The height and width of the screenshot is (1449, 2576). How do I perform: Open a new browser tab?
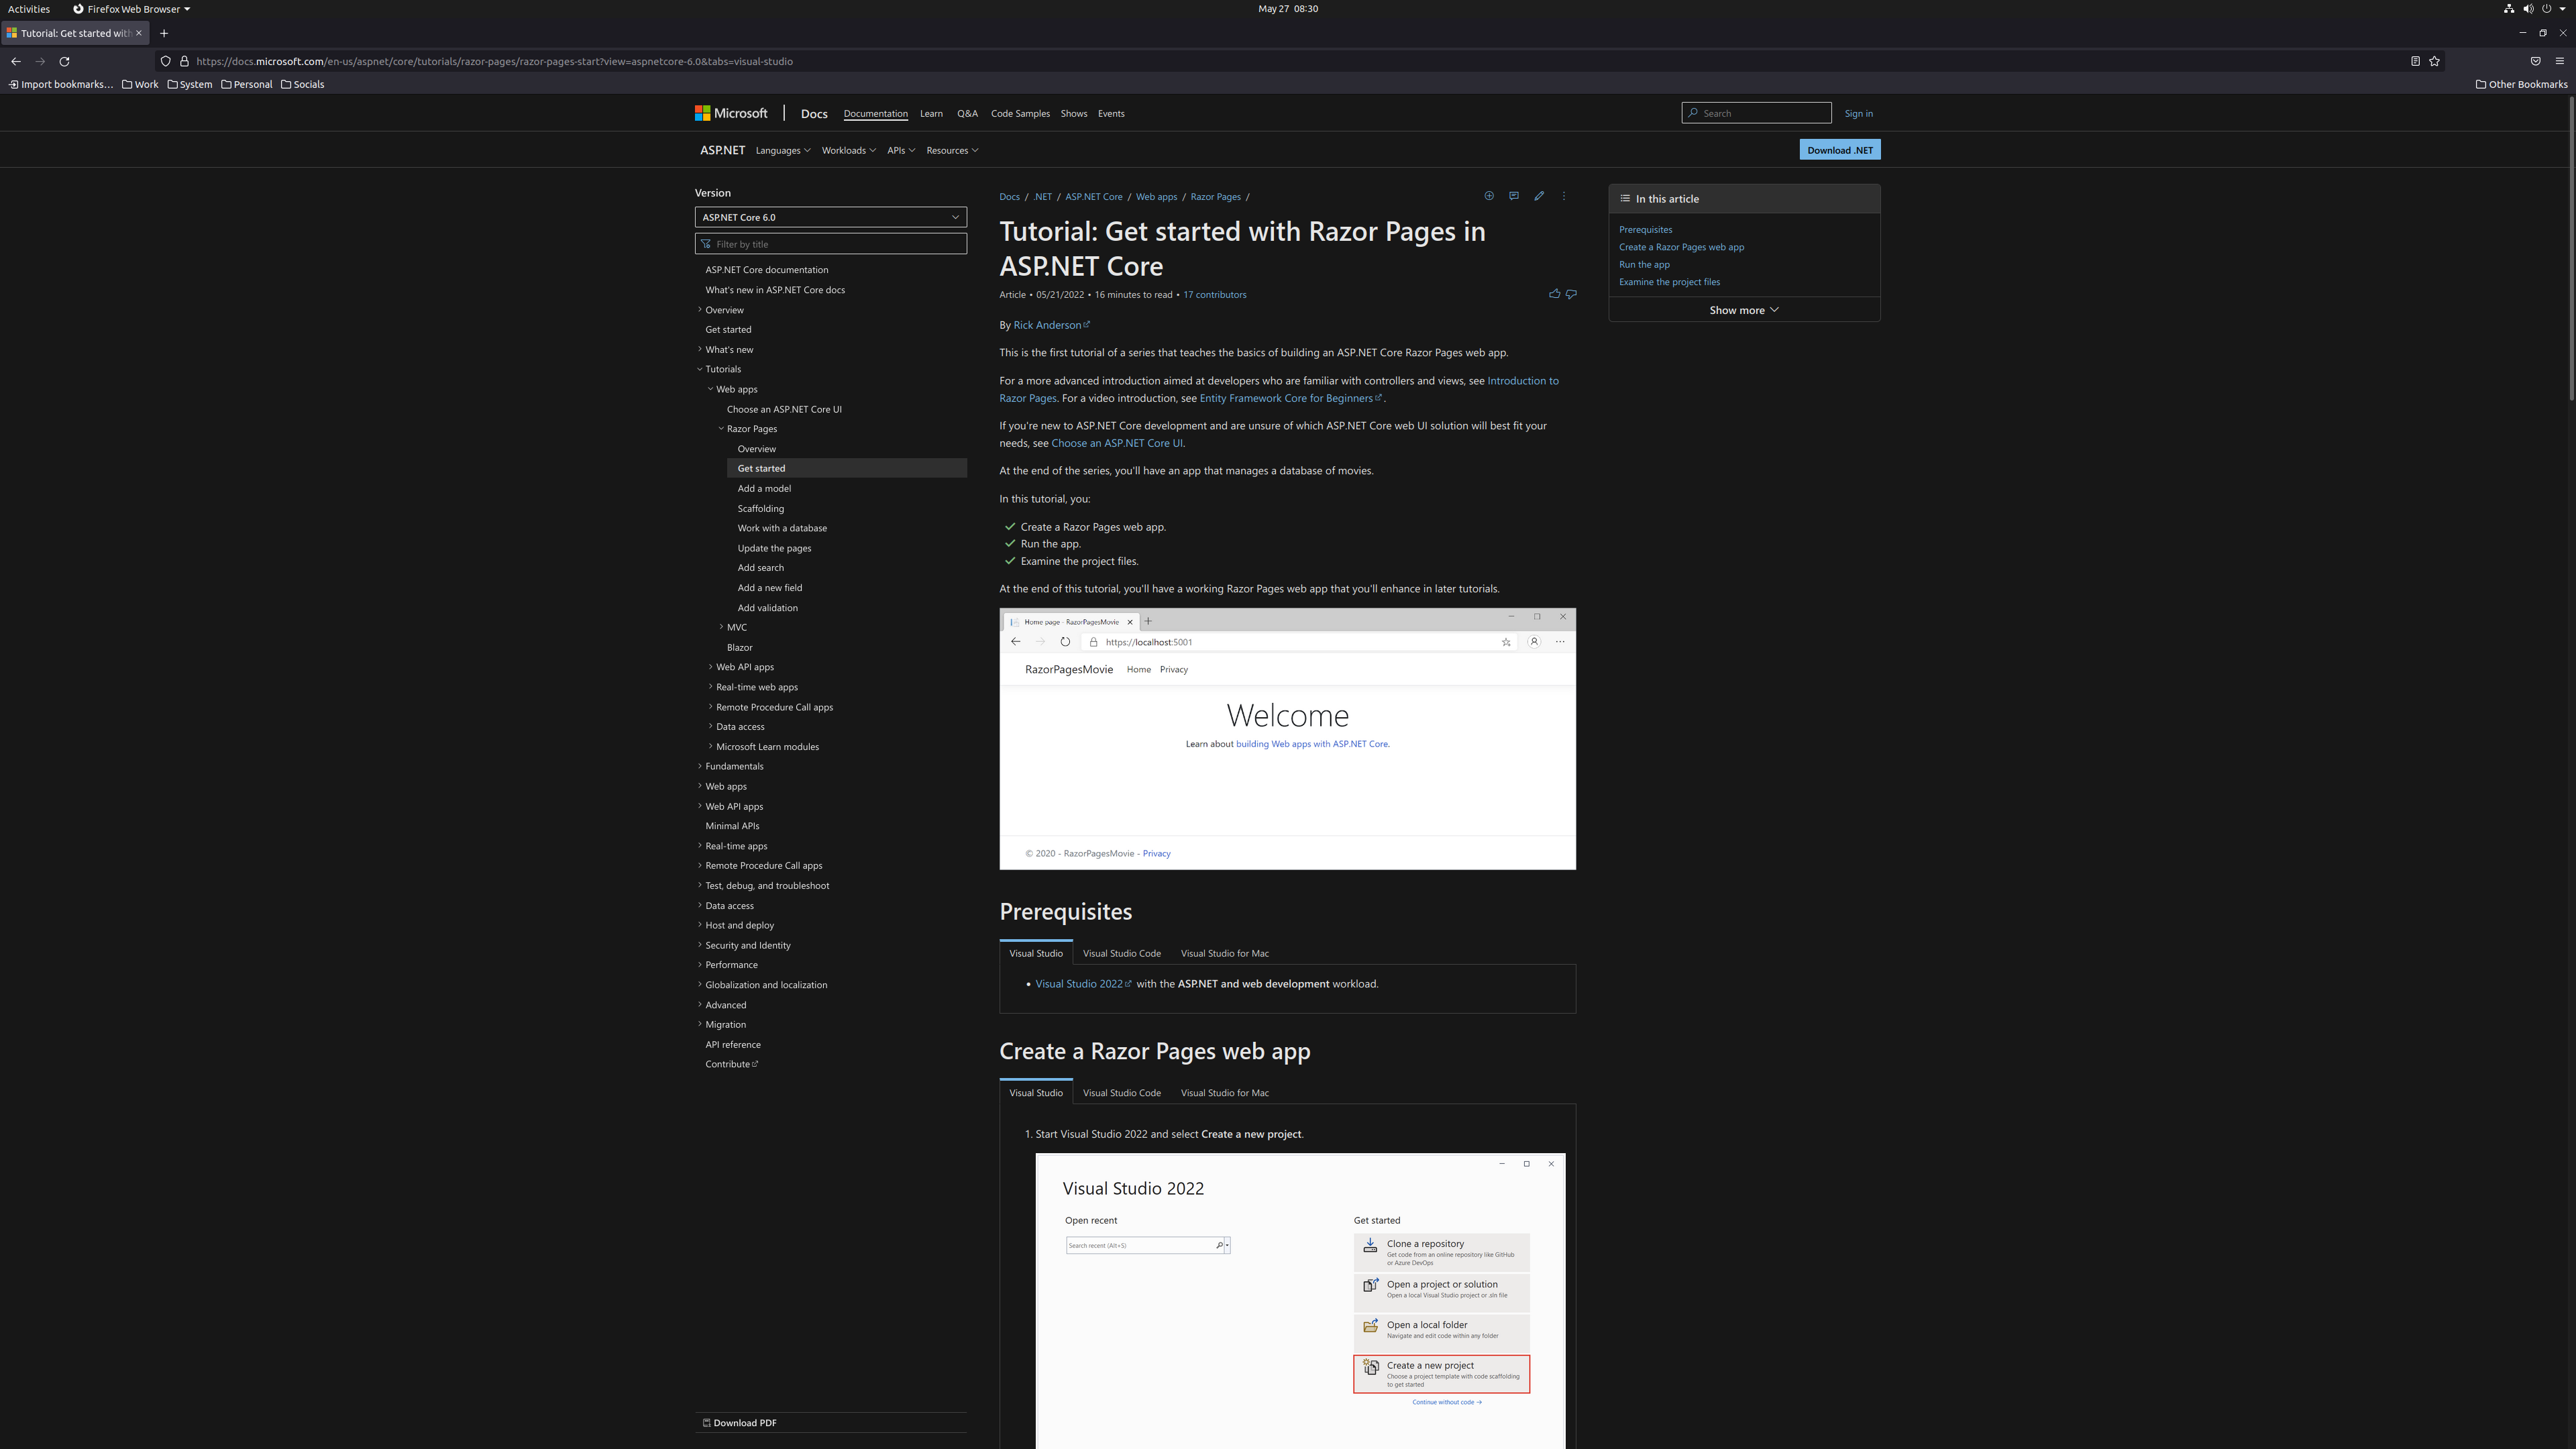tap(164, 33)
